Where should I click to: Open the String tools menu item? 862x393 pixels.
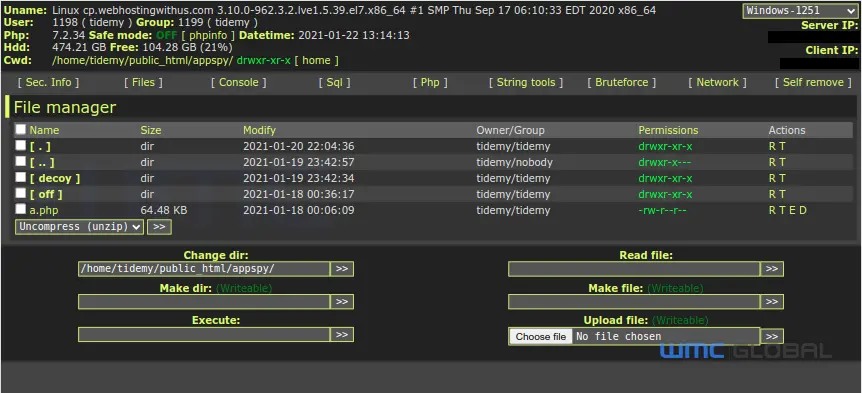click(x=526, y=82)
